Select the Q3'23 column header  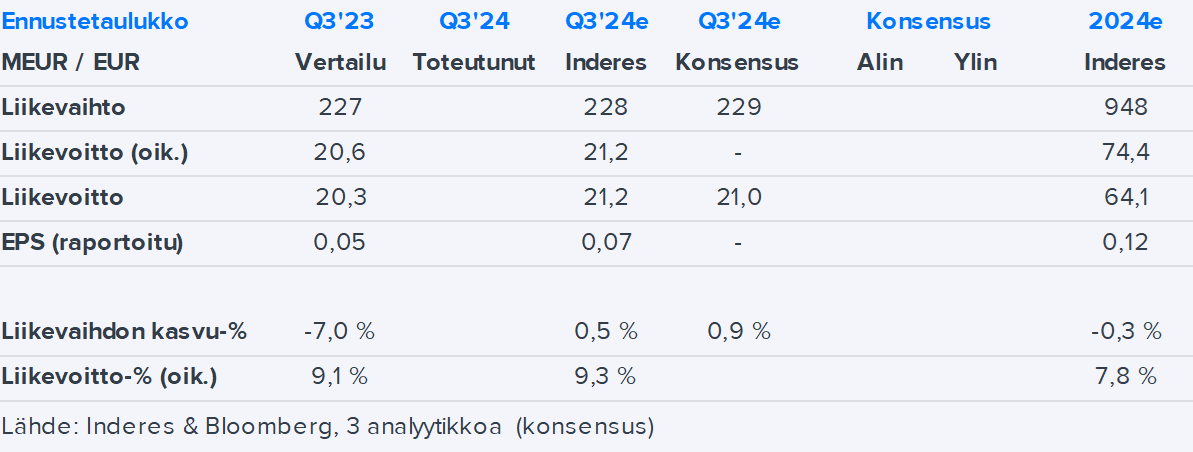click(340, 21)
